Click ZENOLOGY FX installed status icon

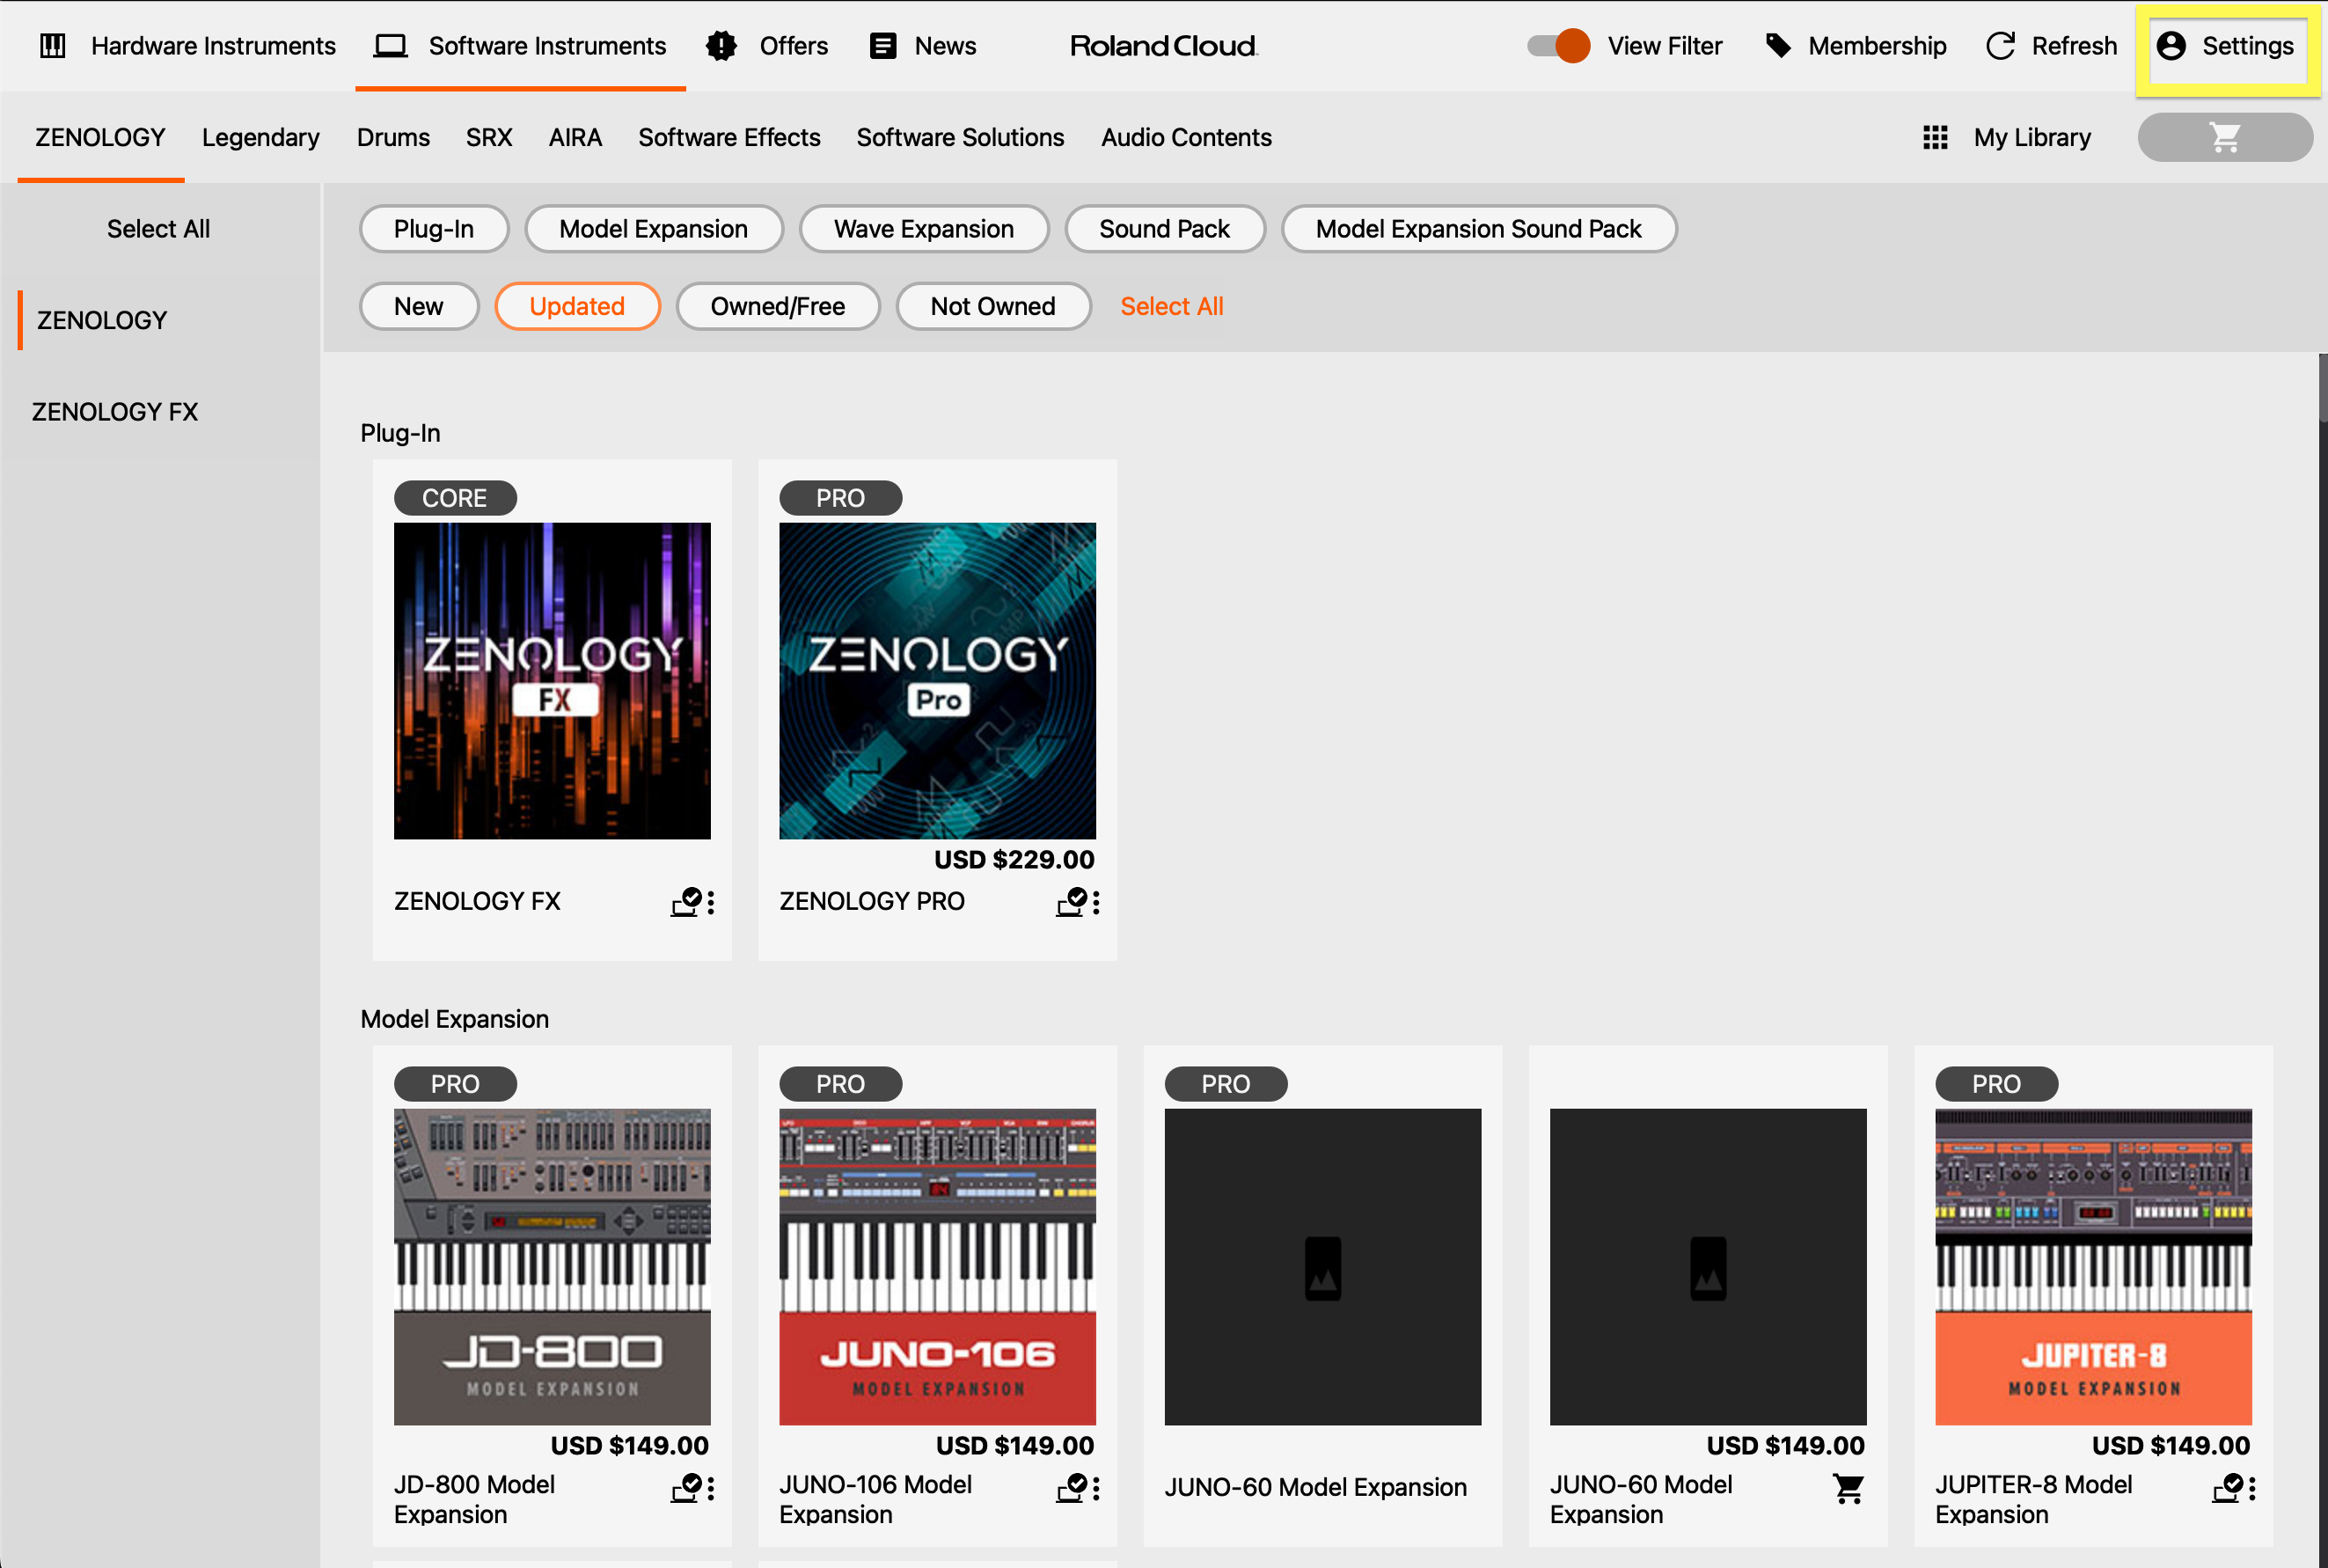(686, 902)
